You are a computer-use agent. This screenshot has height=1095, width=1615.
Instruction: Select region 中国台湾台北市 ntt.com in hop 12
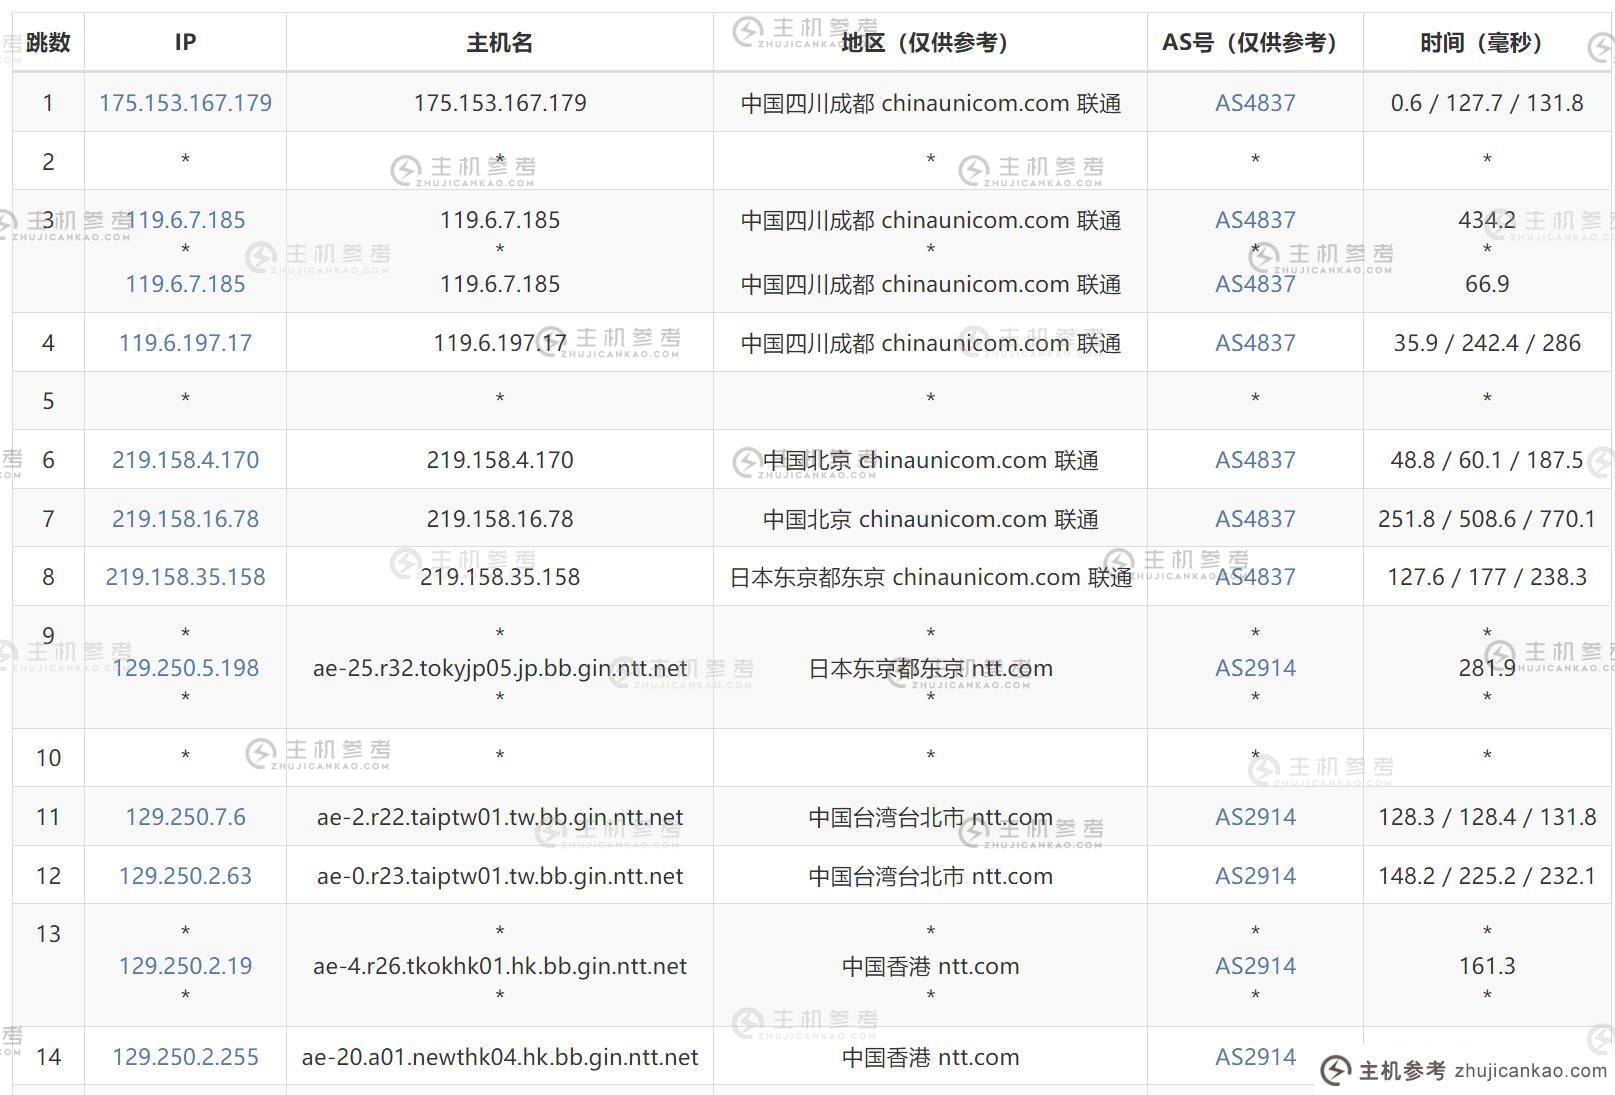click(x=930, y=876)
